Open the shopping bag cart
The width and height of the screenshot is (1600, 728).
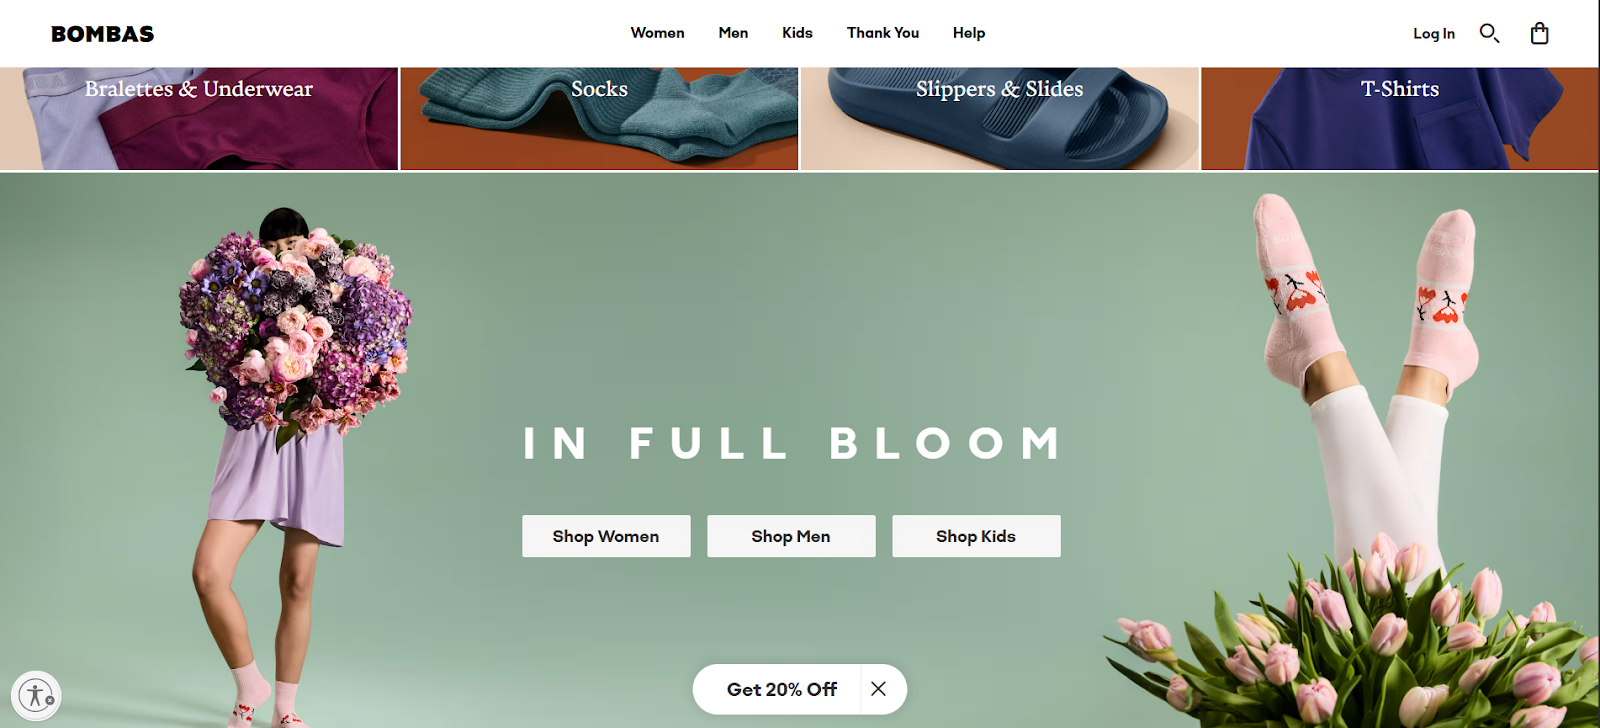[1540, 34]
